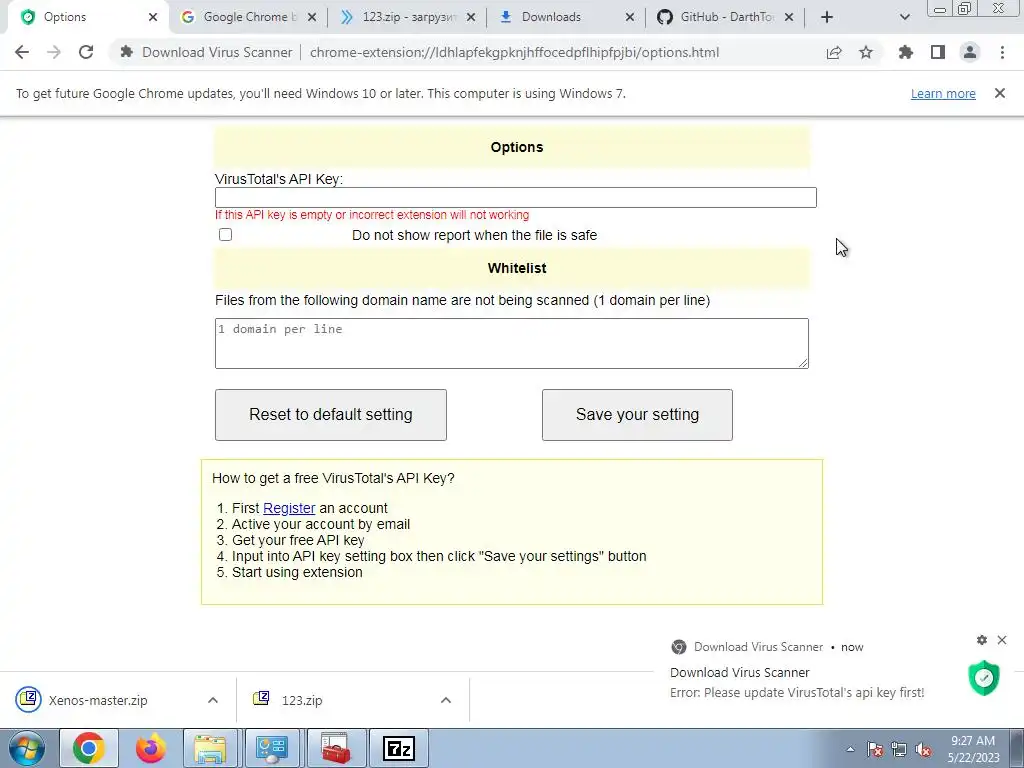Click Reset to default setting button
1024x768 pixels.
coord(331,415)
